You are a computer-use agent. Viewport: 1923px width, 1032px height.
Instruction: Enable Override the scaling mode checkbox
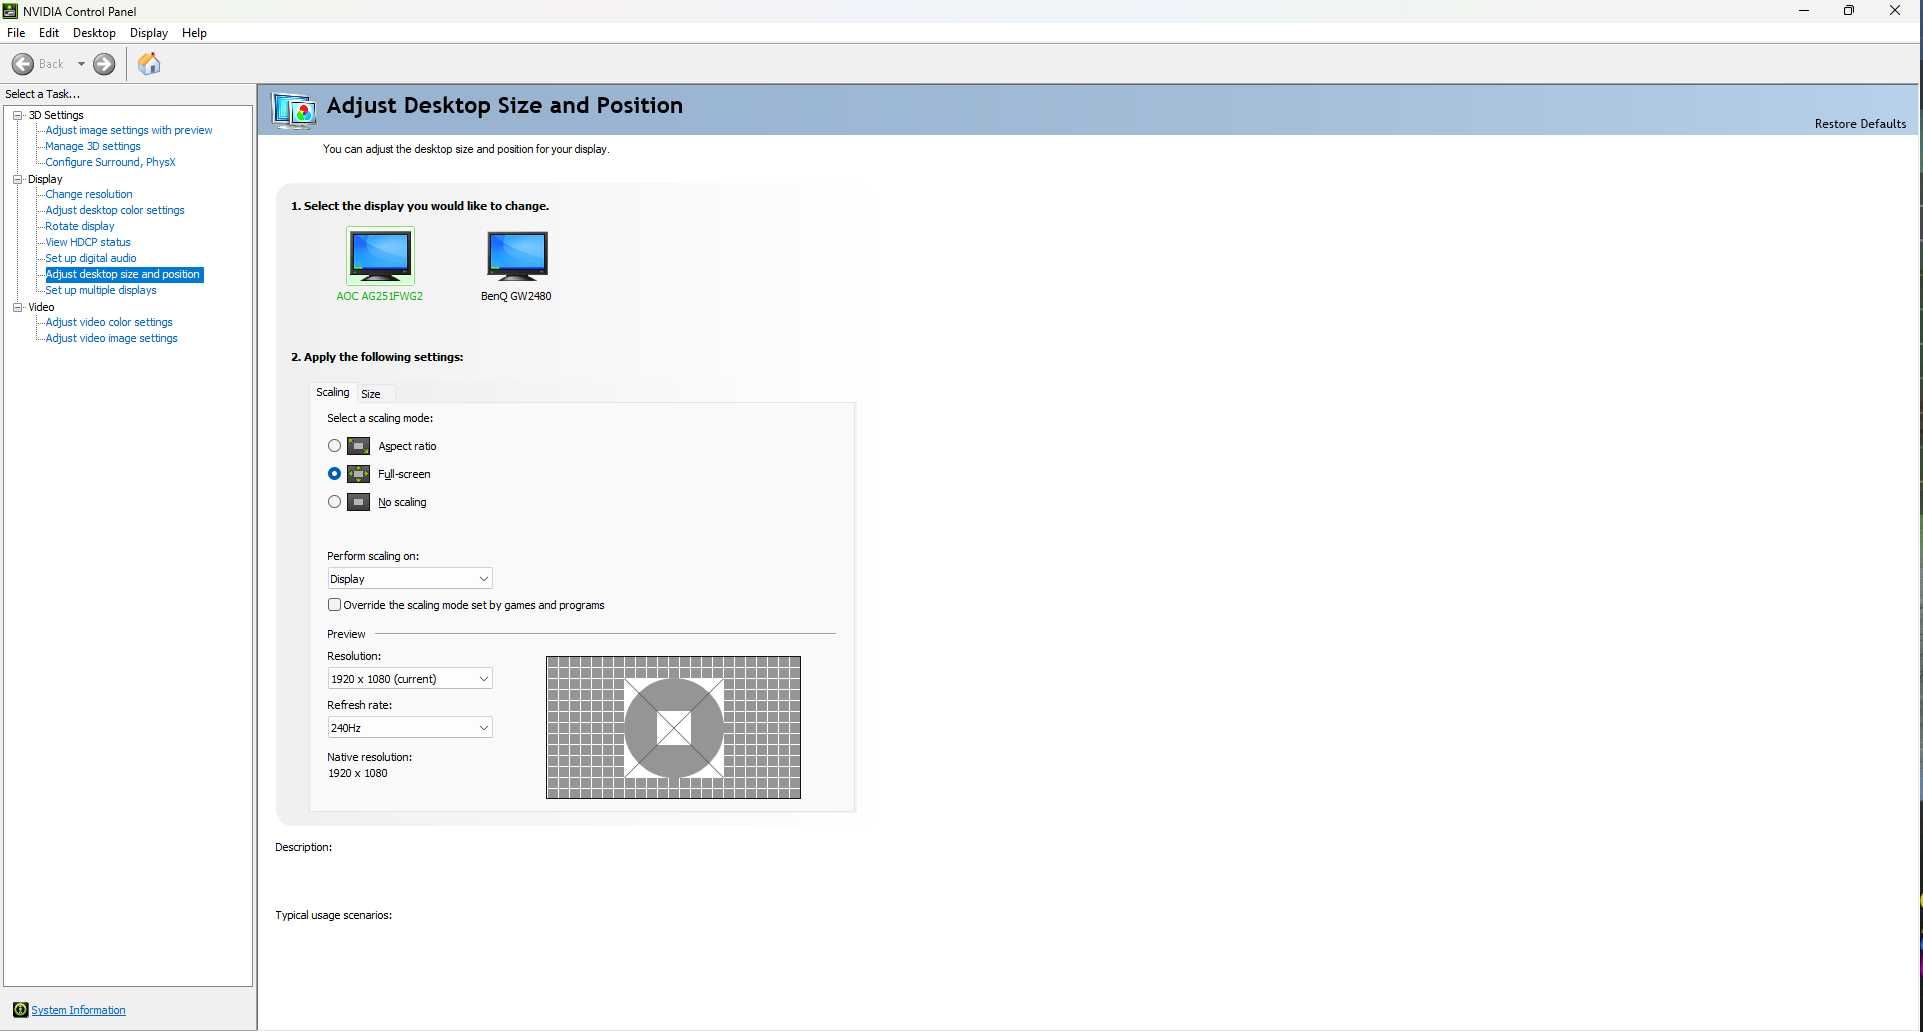pyautogui.click(x=334, y=605)
